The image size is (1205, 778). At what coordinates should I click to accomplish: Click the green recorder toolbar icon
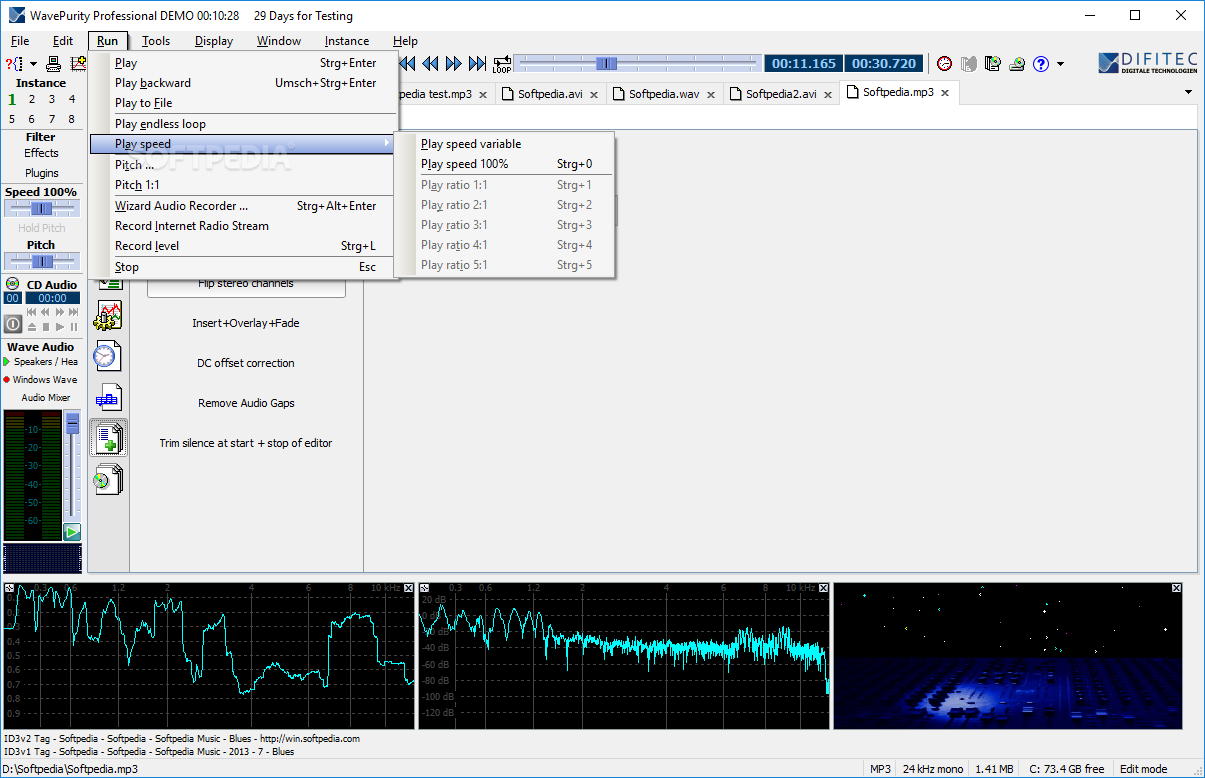click(x=1017, y=63)
